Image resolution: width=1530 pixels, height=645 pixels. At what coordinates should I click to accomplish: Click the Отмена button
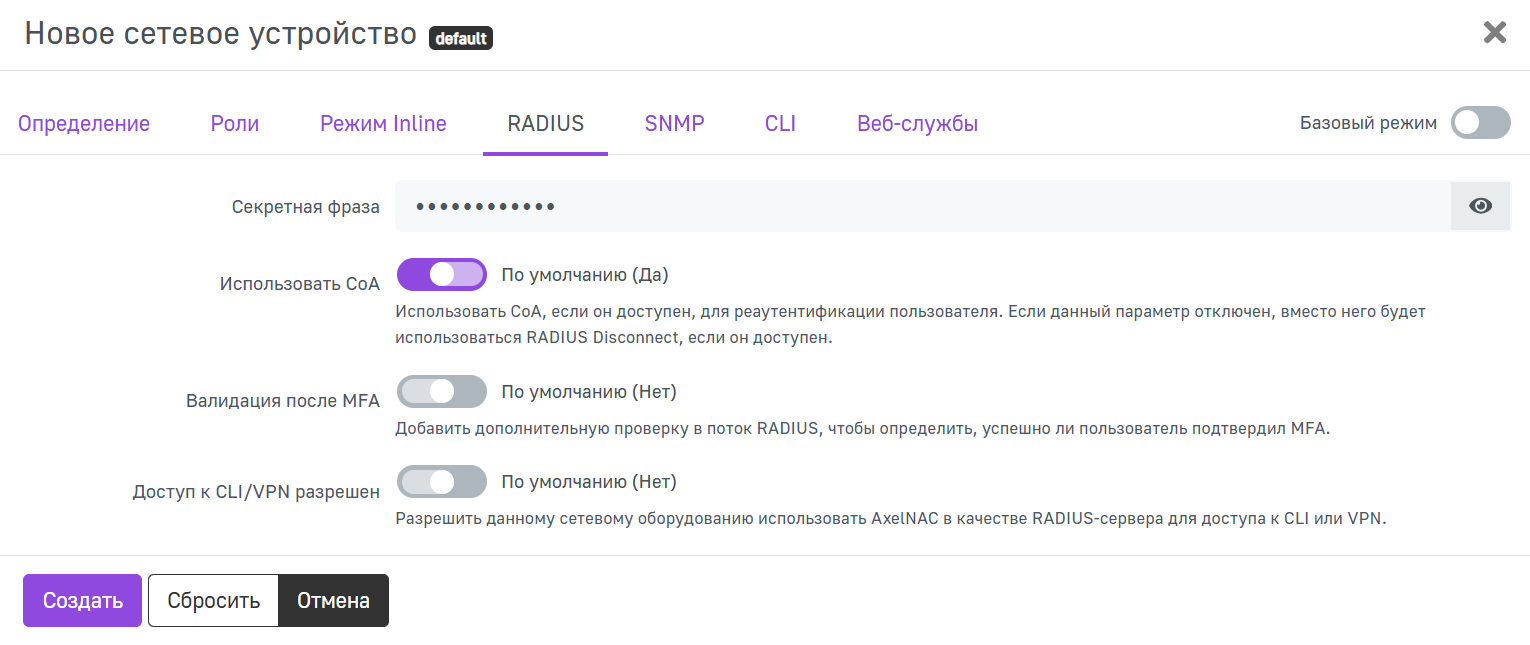point(333,601)
